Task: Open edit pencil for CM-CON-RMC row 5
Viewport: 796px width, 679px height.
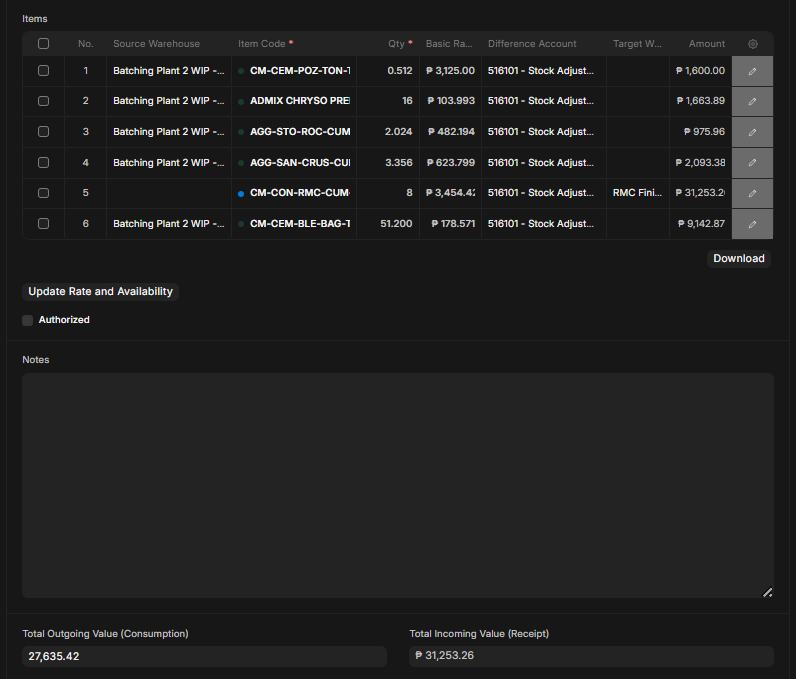Action: click(x=752, y=193)
